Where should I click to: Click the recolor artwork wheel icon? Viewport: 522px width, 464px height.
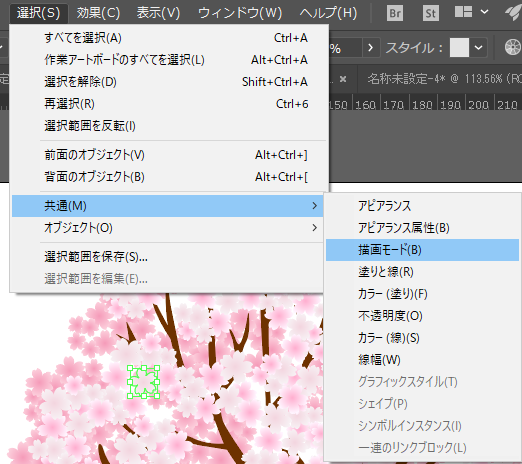(513, 47)
